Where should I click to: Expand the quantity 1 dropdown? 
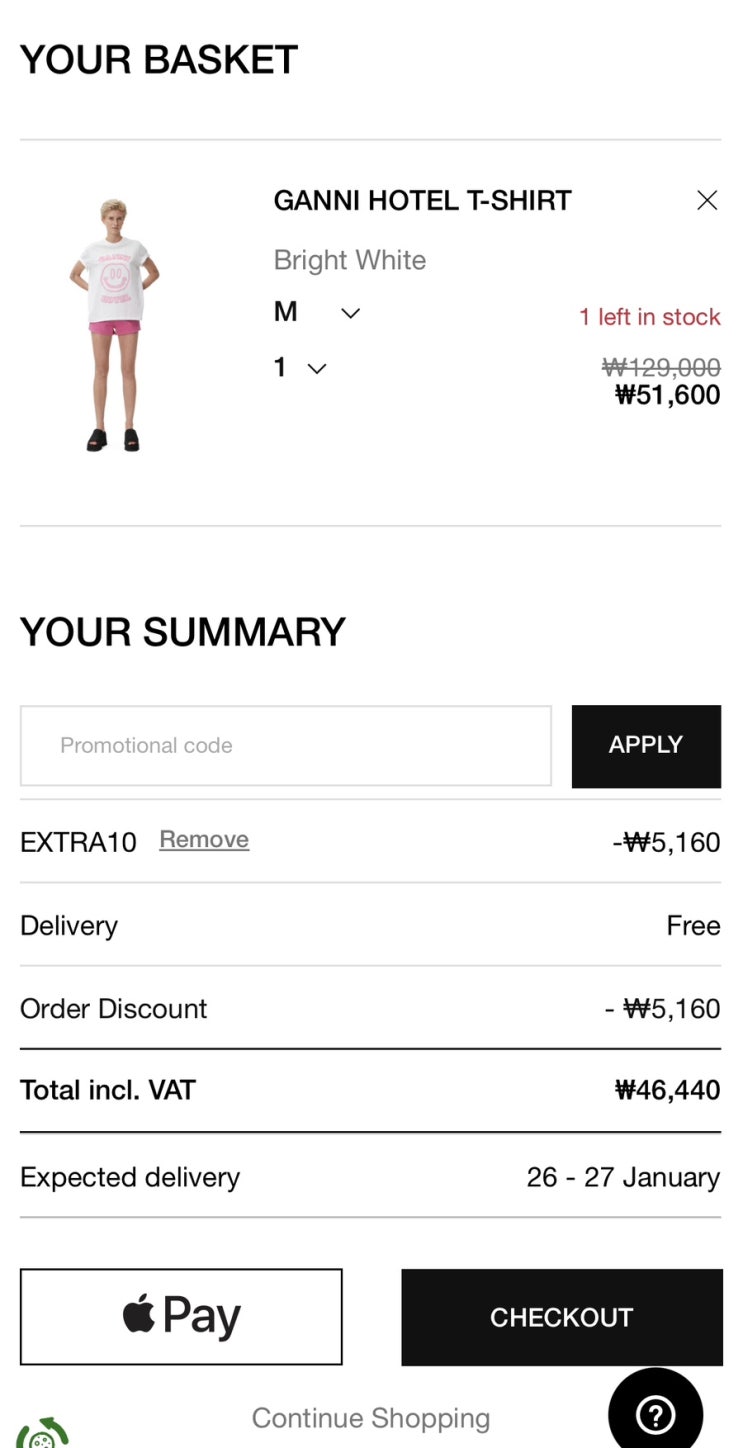click(x=301, y=368)
